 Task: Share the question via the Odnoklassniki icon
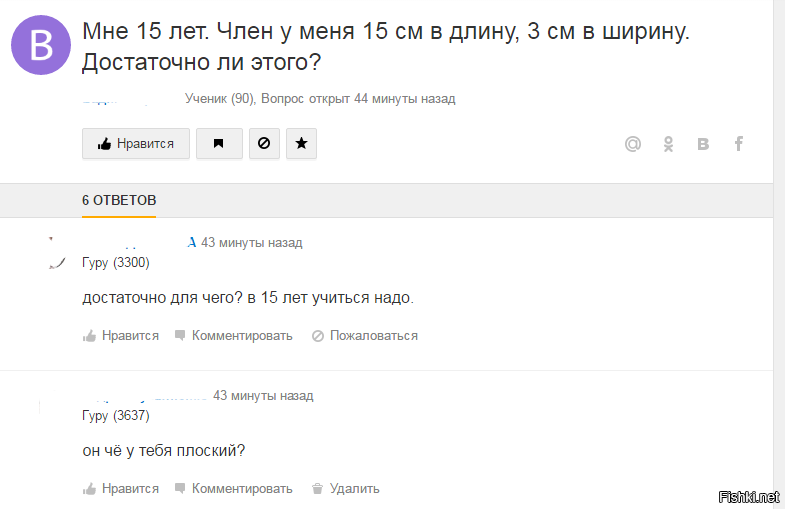click(668, 144)
